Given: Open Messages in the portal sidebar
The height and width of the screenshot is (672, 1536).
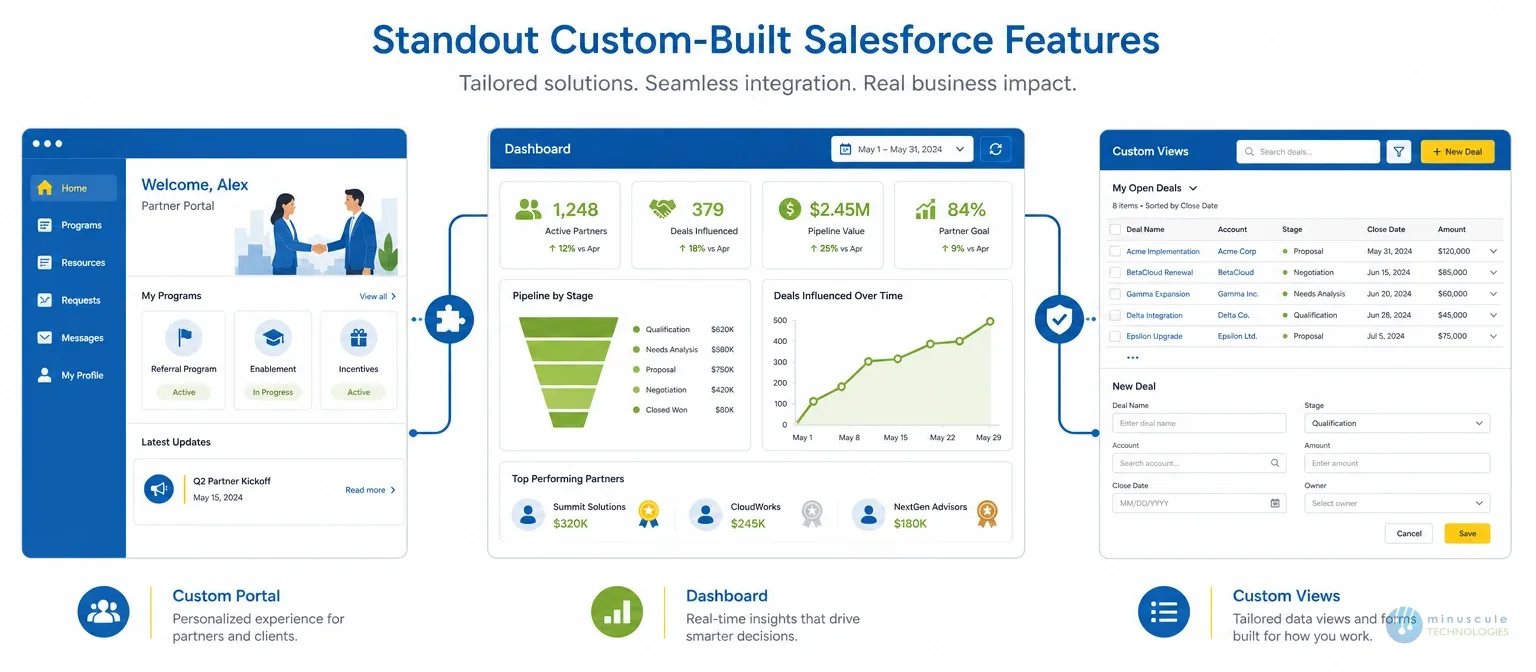Looking at the screenshot, I should point(73,338).
